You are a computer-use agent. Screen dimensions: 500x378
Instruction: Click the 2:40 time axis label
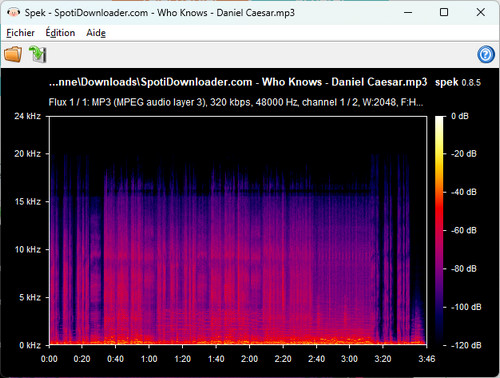point(316,359)
